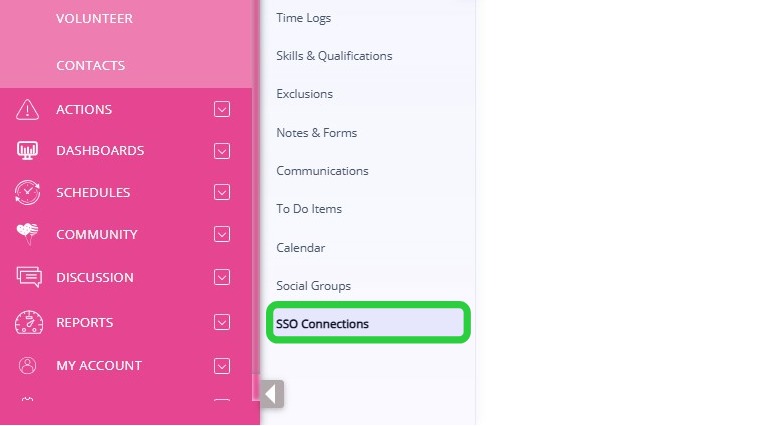
Task: Expand the Schedules menu chevron
Action: tap(222, 193)
